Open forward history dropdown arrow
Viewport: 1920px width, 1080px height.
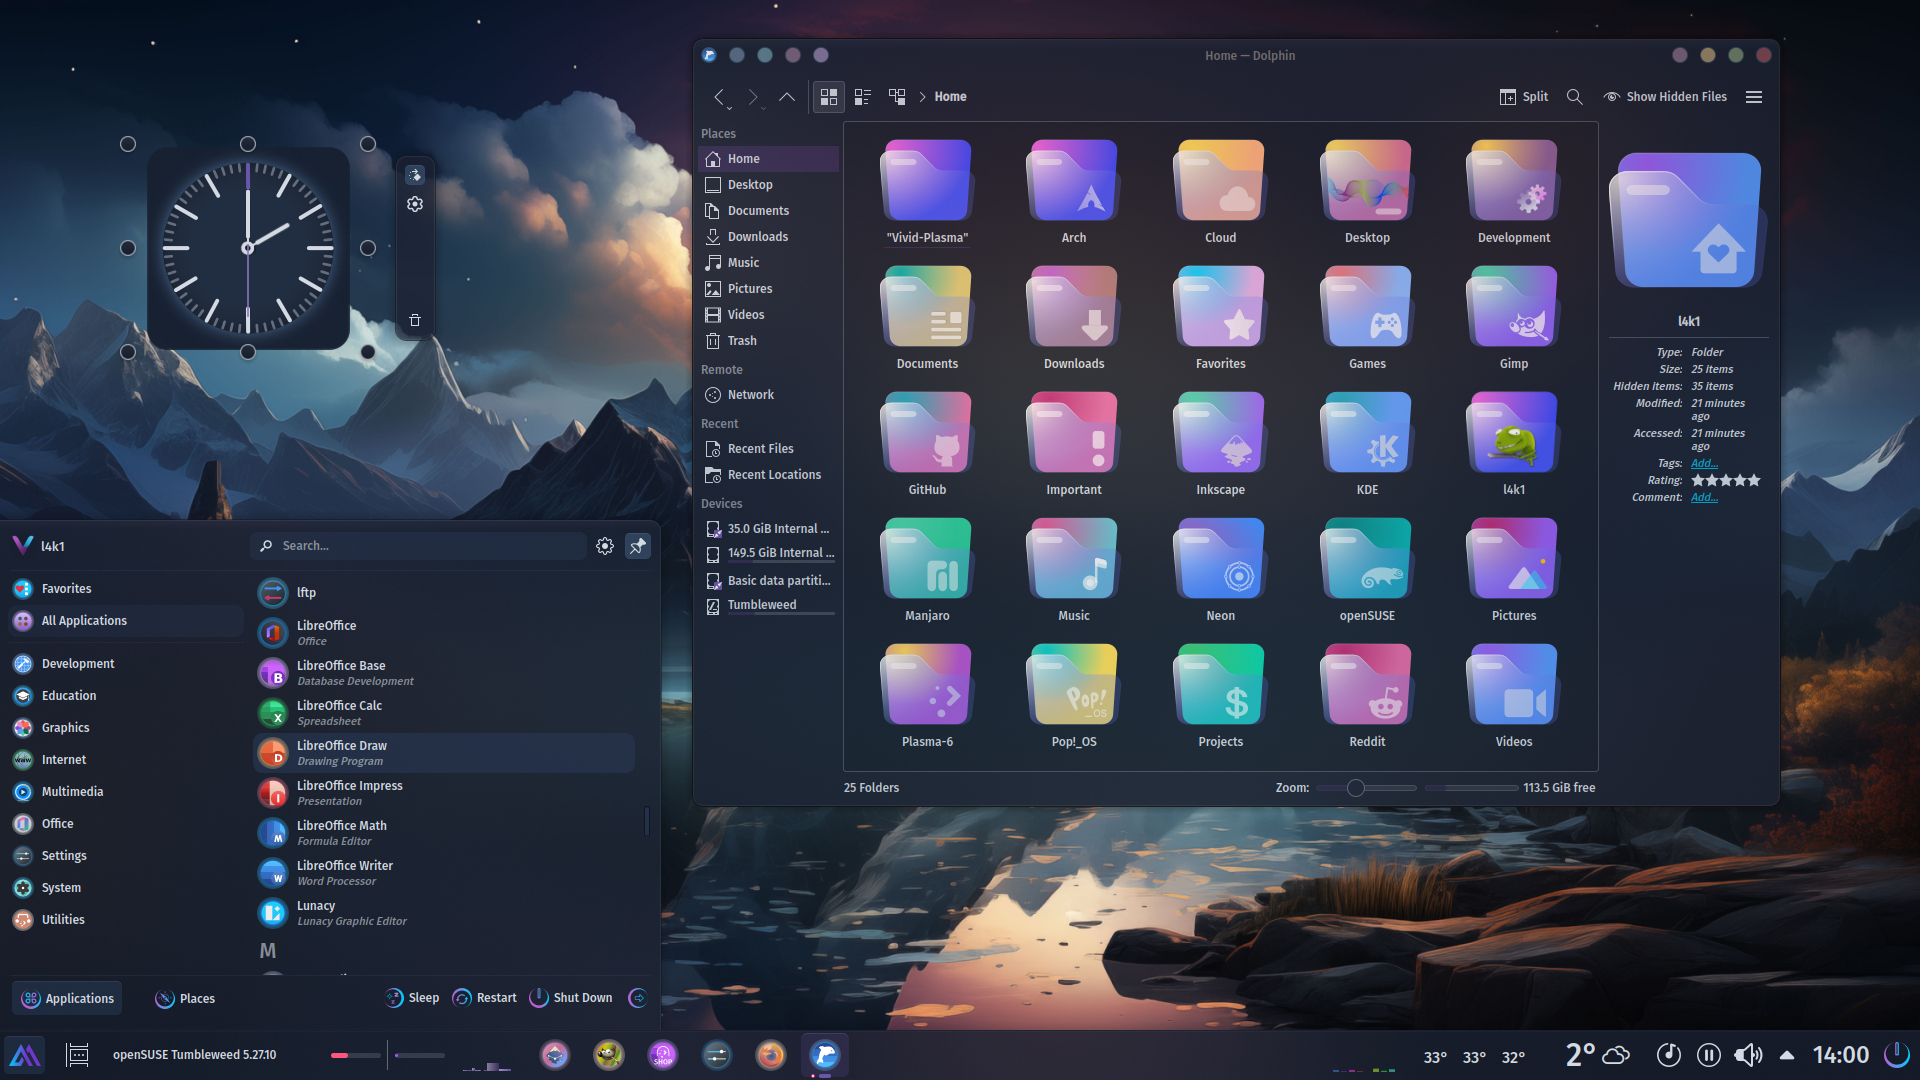pos(764,107)
